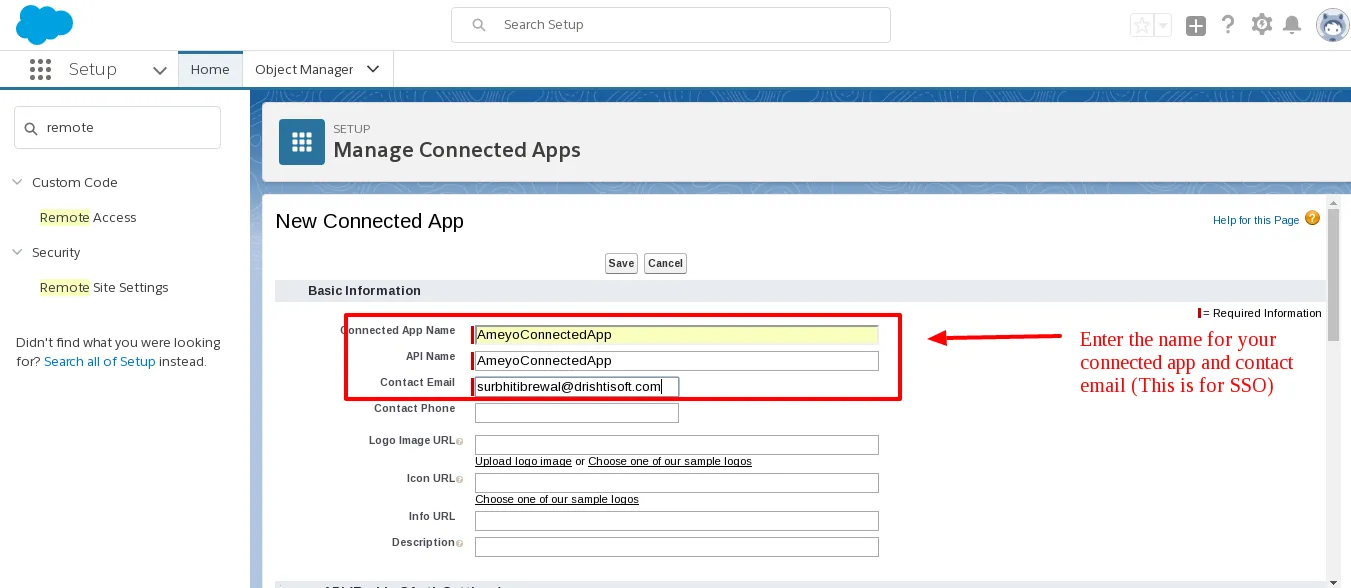Open the Setup gear menu
This screenshot has width=1351, height=588.
point(1262,25)
